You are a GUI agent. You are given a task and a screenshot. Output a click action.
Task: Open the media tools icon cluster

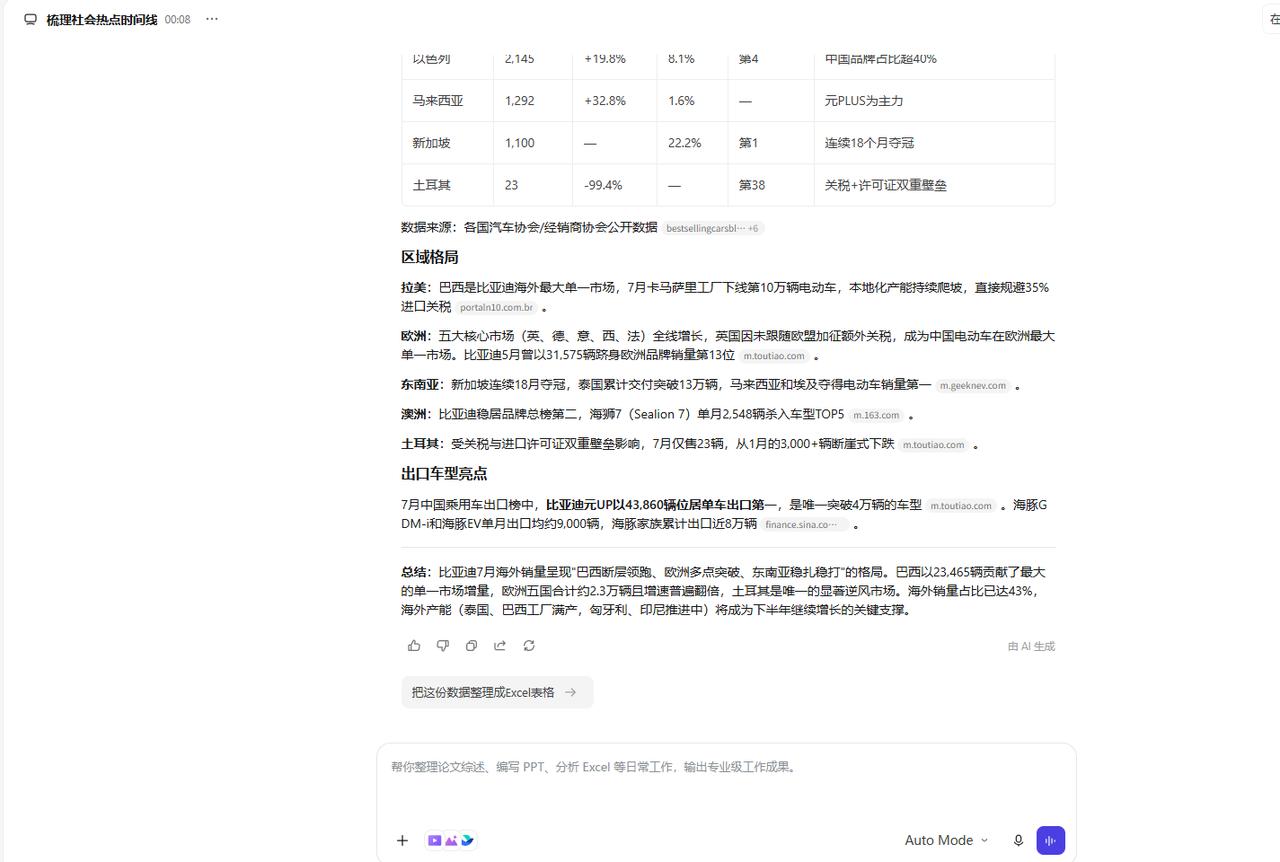[x=451, y=841]
